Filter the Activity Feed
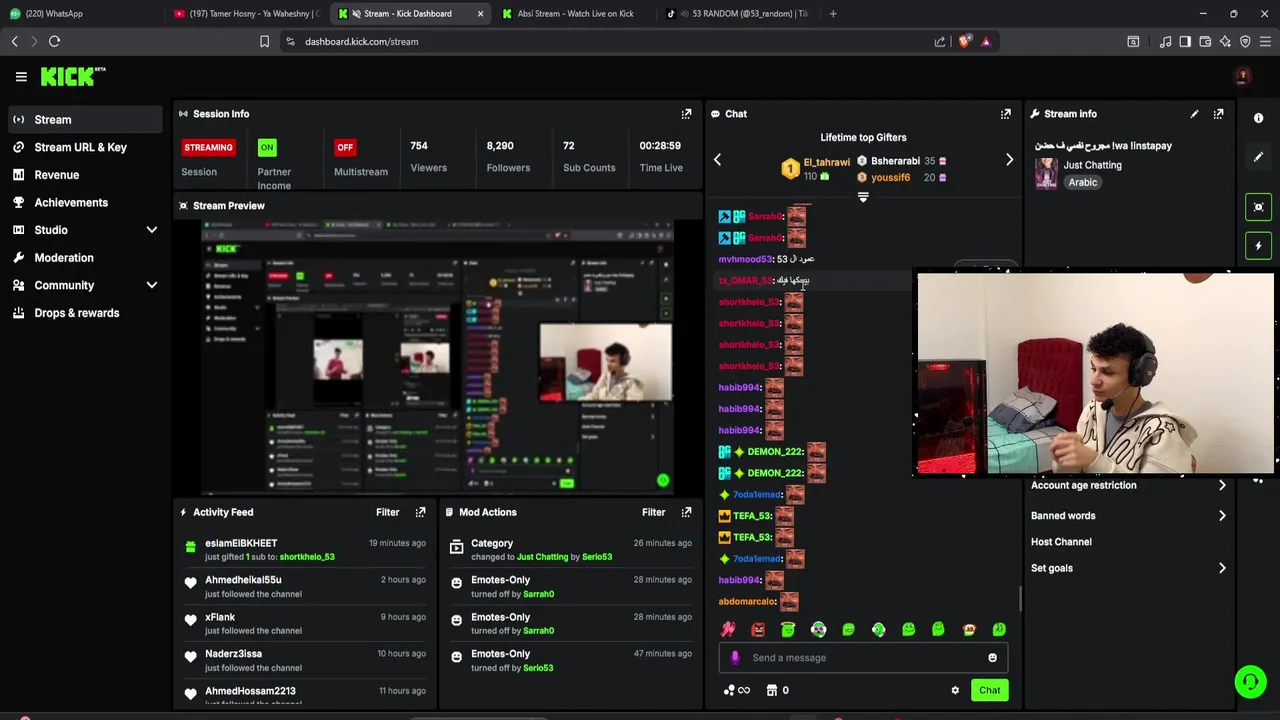This screenshot has width=1280, height=720. [387, 512]
